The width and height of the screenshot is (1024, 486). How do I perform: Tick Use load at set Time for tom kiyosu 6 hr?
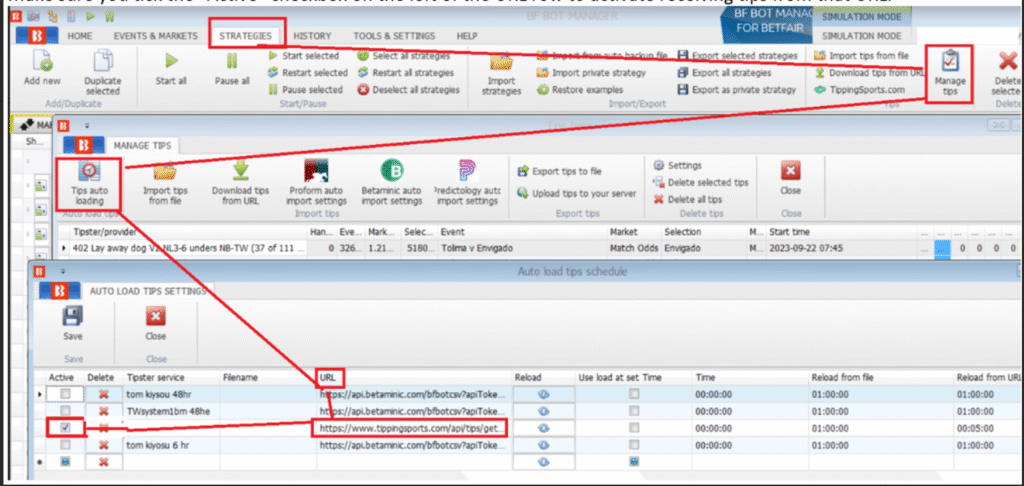pyautogui.click(x=633, y=445)
